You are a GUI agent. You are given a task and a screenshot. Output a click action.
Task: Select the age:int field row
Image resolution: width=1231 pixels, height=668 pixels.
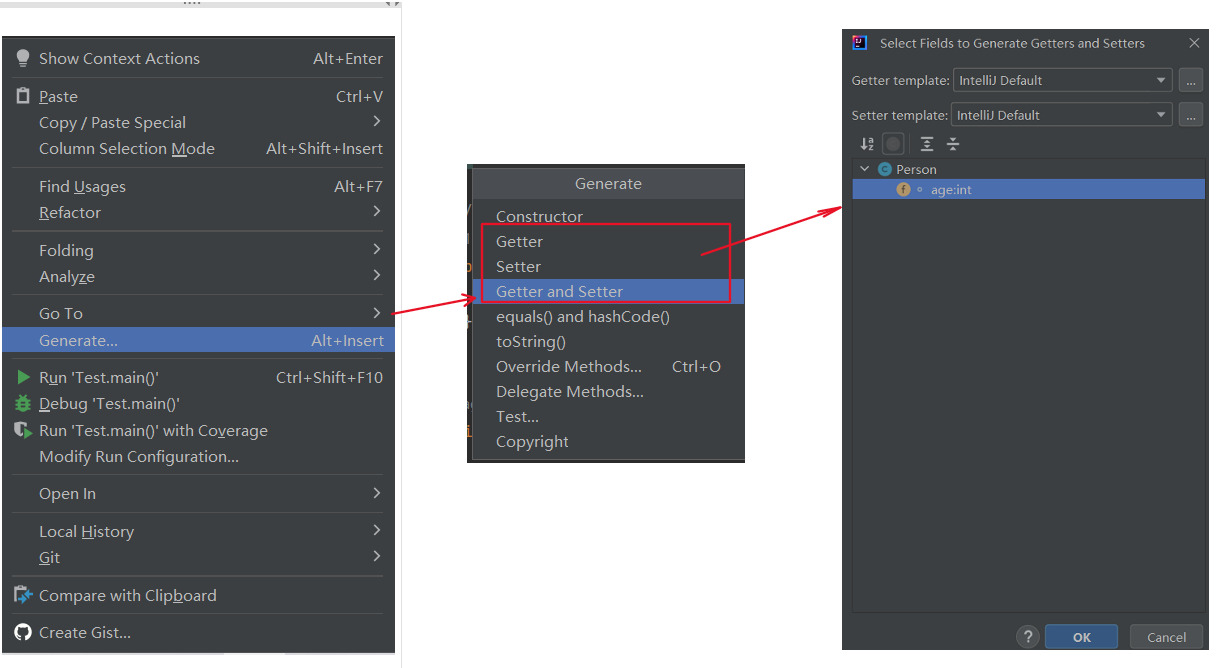tap(1028, 189)
